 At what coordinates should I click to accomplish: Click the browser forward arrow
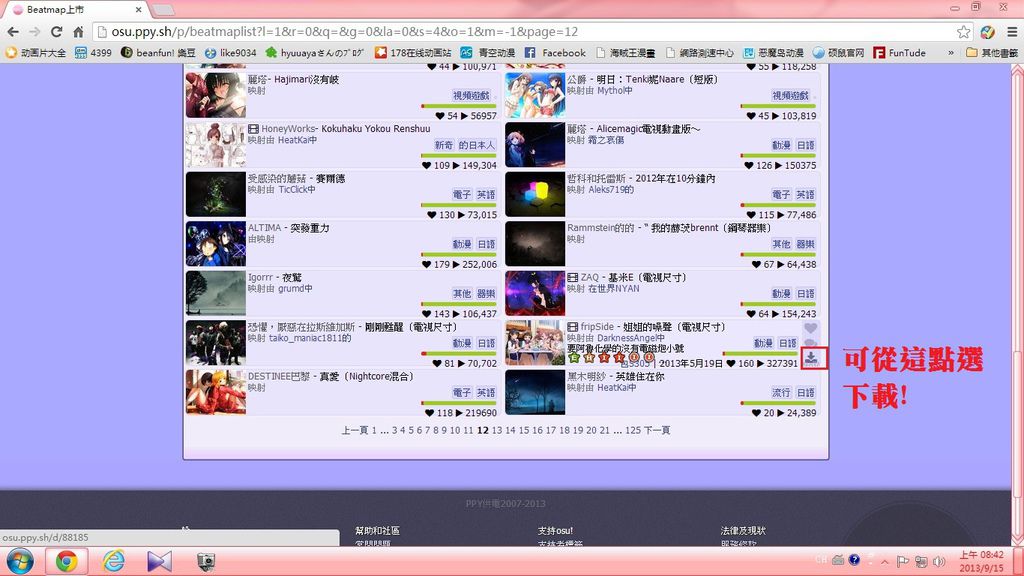pyautogui.click(x=35, y=31)
